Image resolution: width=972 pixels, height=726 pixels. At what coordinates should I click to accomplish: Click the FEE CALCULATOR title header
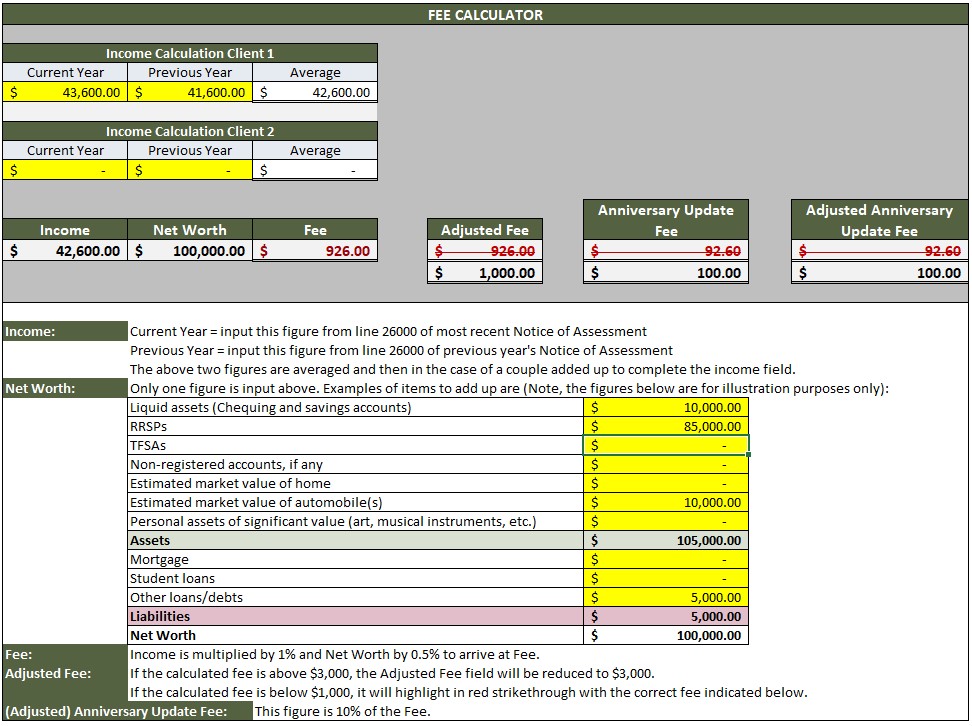coord(485,15)
